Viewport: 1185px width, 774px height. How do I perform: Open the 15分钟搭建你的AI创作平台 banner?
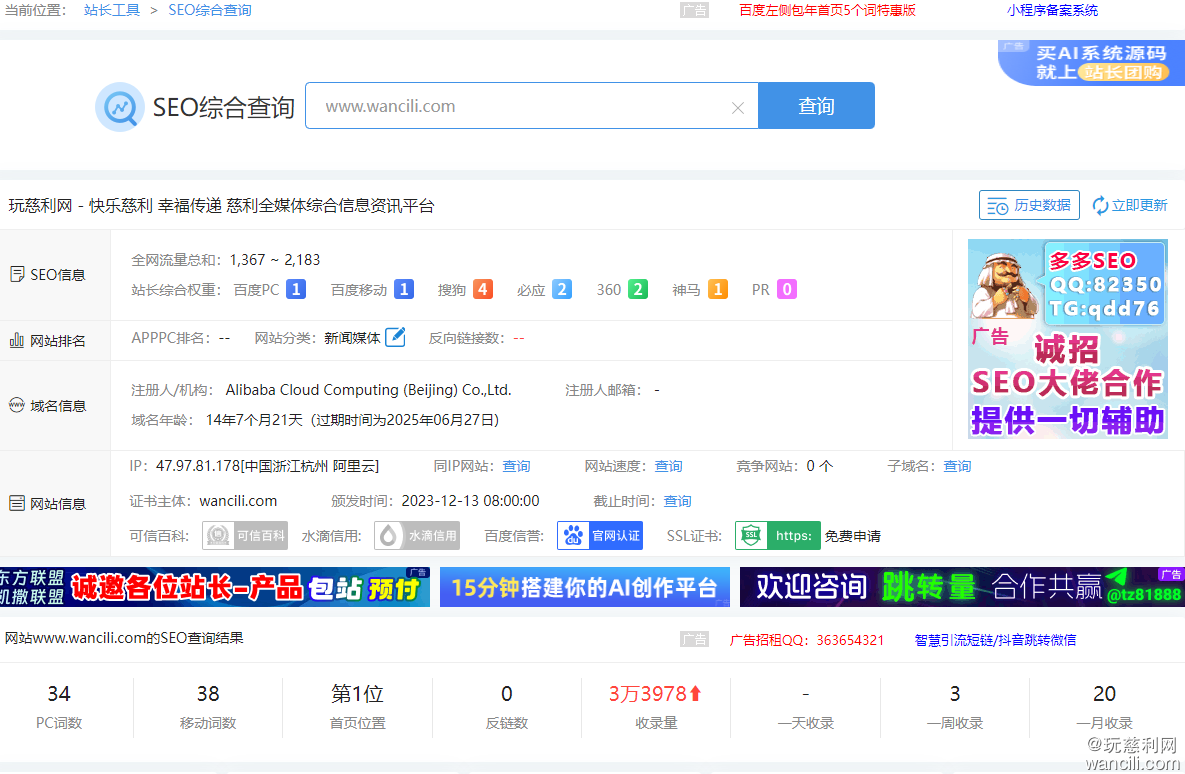point(585,587)
